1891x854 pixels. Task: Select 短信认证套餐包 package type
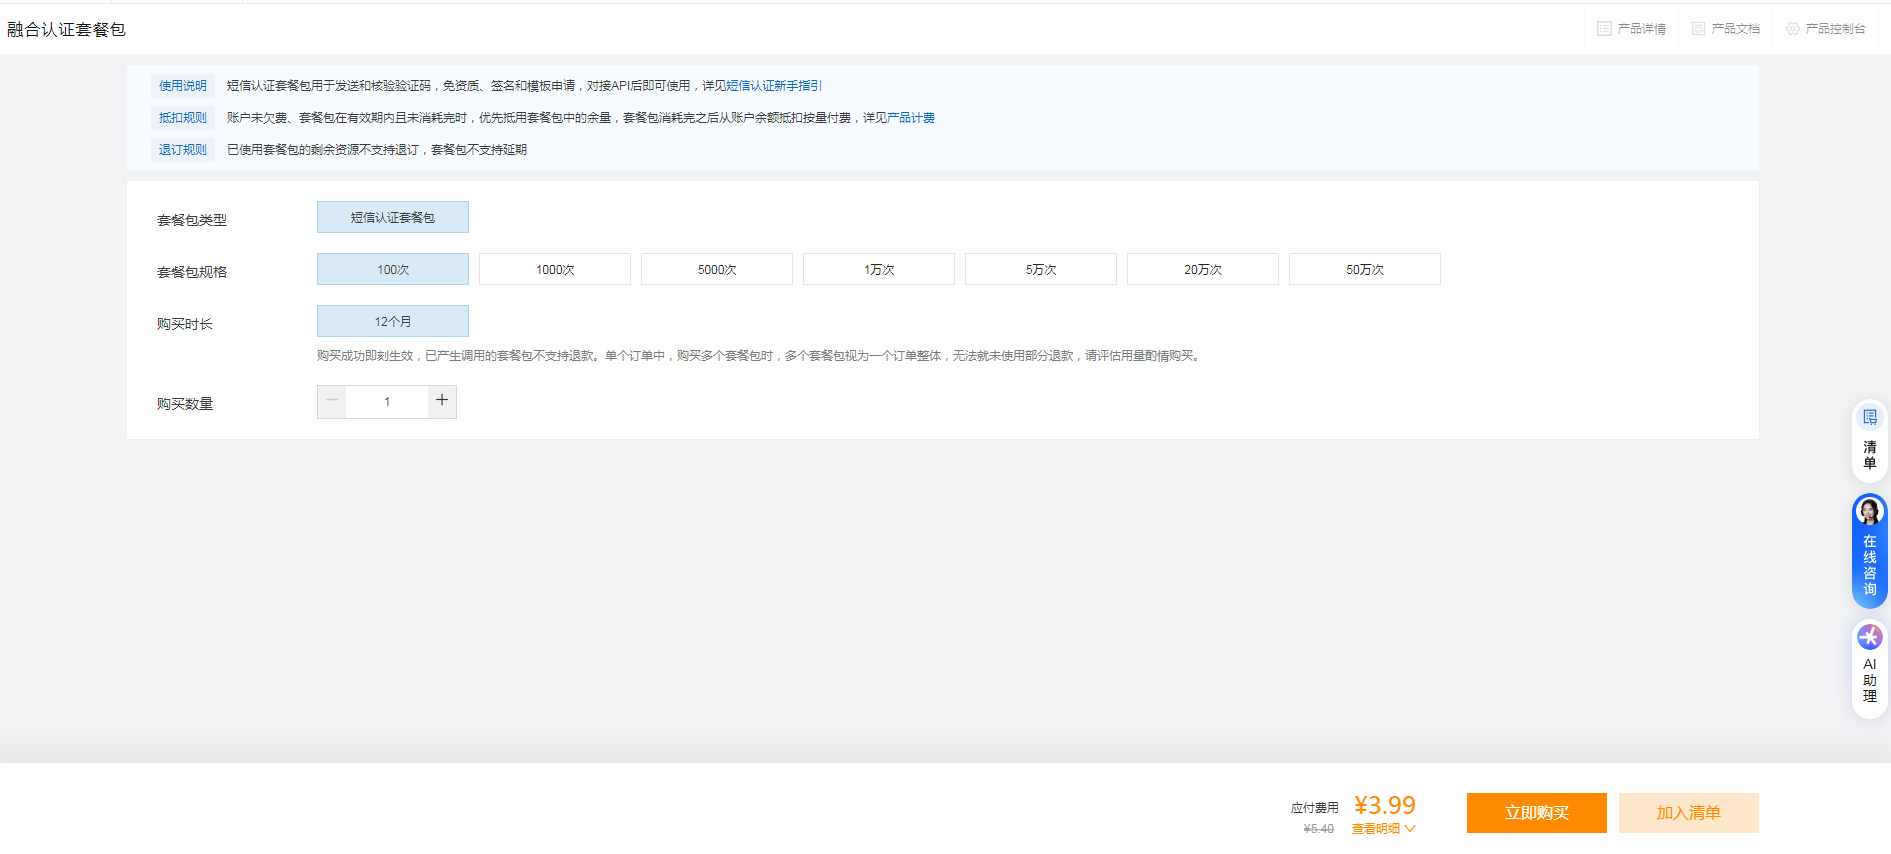coord(393,218)
